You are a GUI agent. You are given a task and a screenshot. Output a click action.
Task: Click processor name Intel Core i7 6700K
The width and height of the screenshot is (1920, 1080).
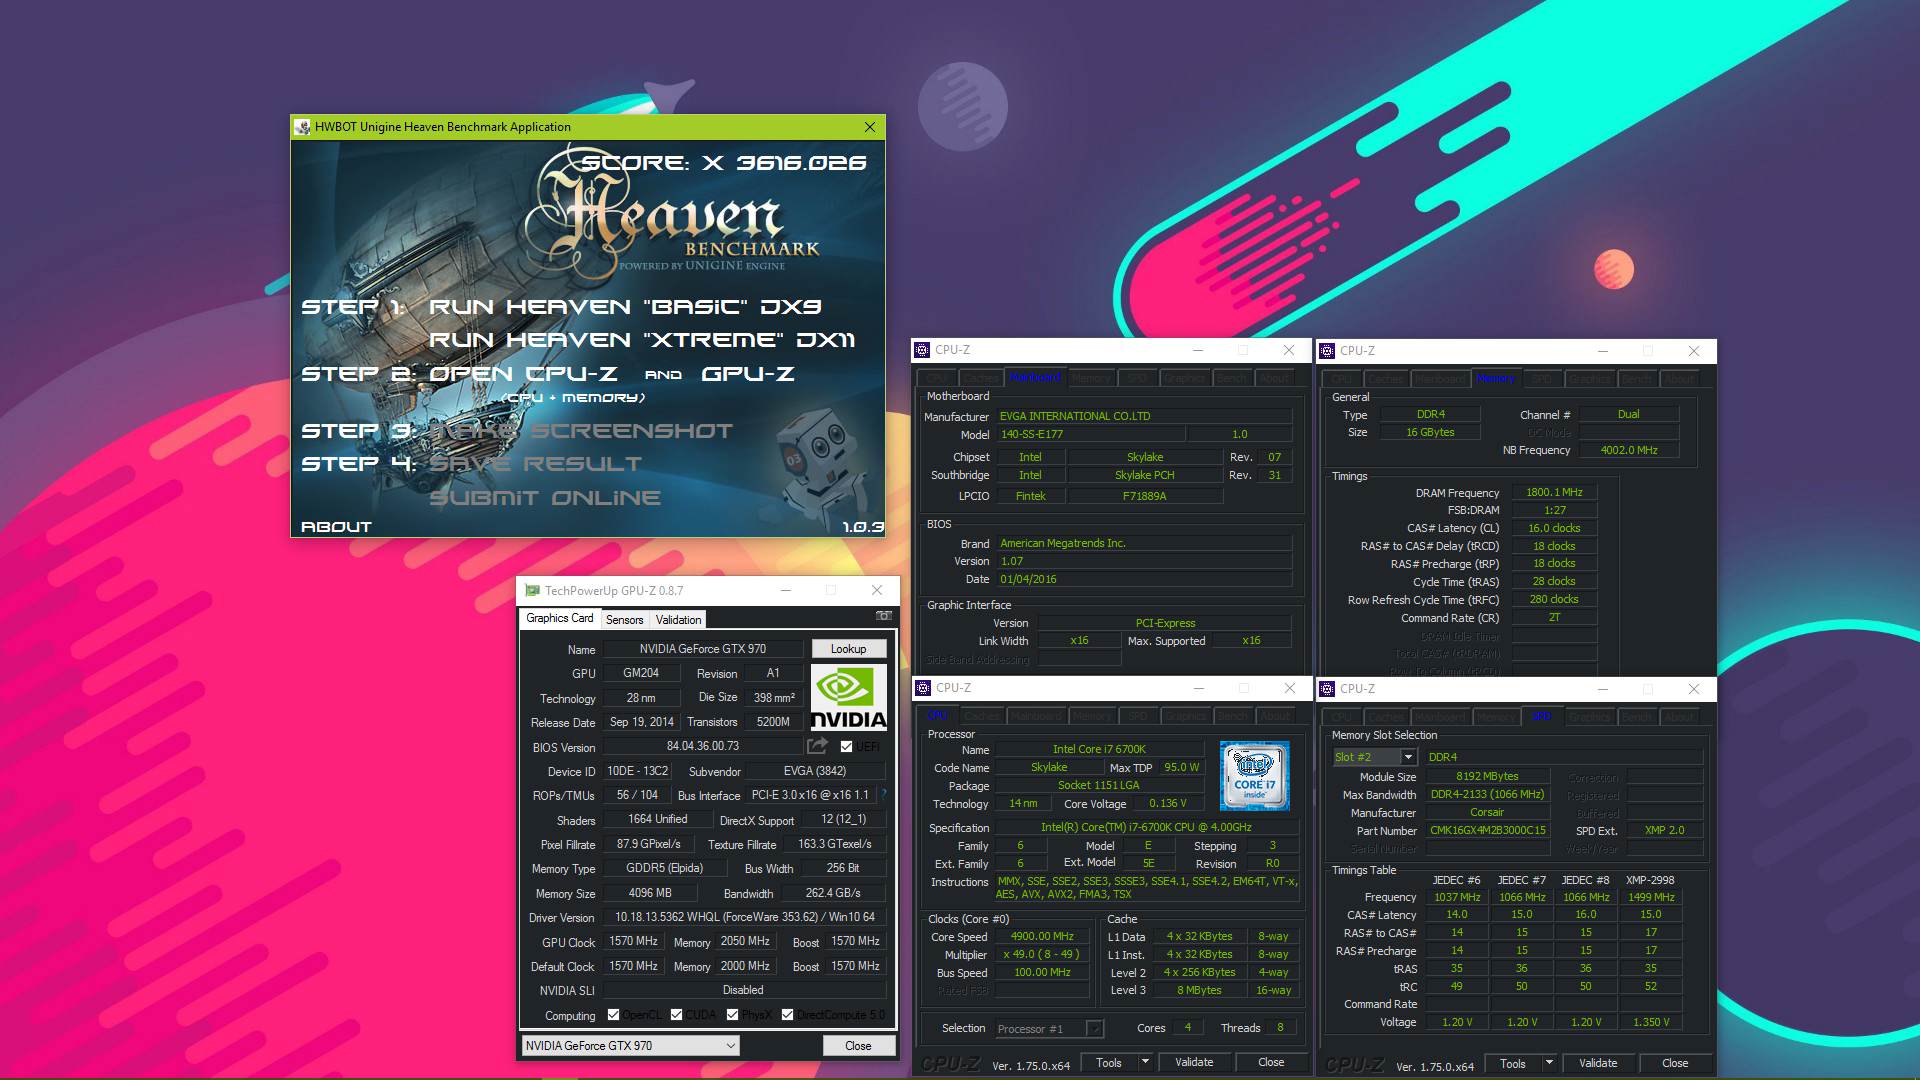pyautogui.click(x=1100, y=749)
